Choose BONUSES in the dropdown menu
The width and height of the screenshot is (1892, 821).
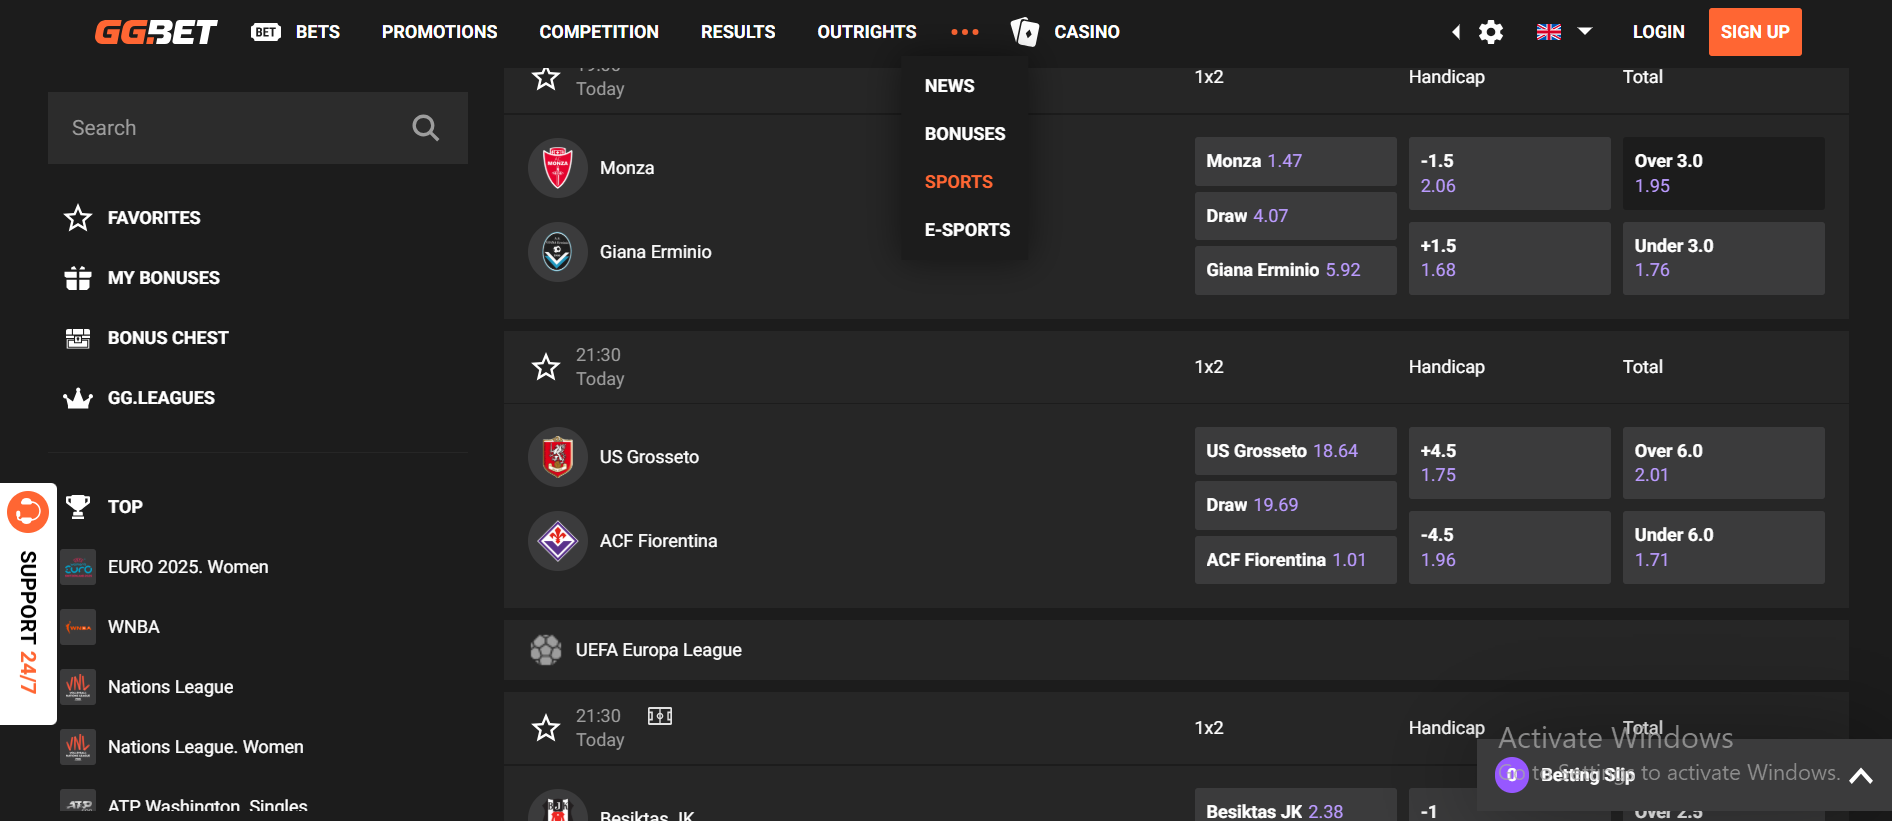coord(965,134)
